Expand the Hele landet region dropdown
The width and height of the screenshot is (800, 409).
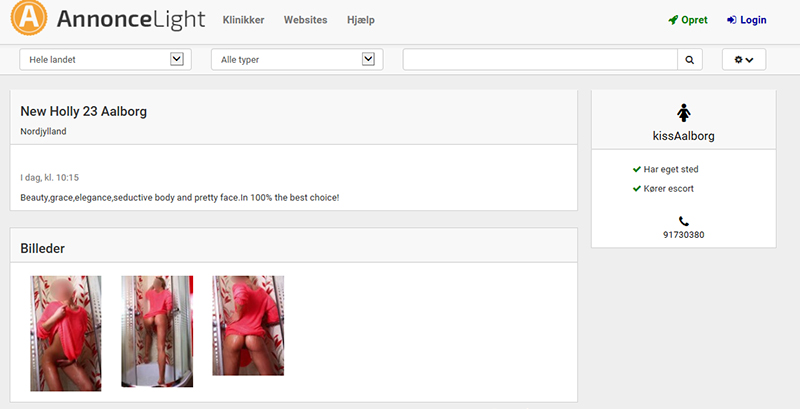tap(106, 60)
